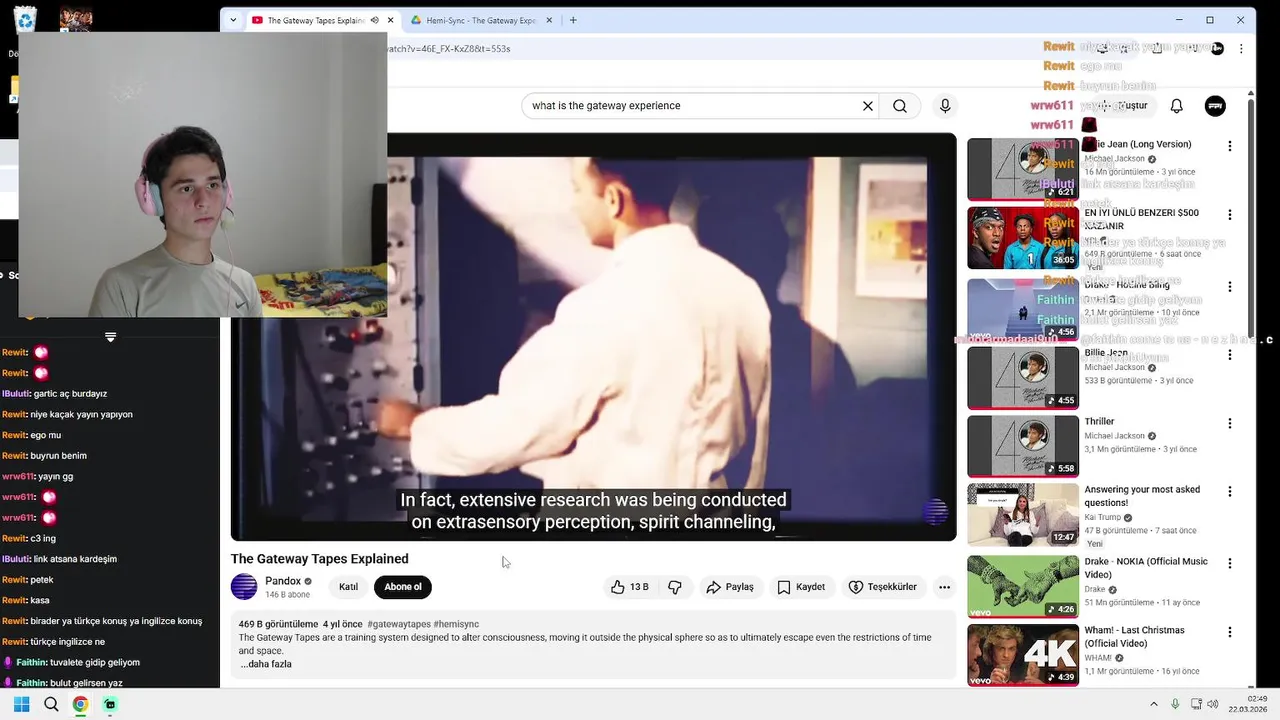Open Windows taskbar search
Viewport: 1280px width, 720px height.
pos(51,704)
